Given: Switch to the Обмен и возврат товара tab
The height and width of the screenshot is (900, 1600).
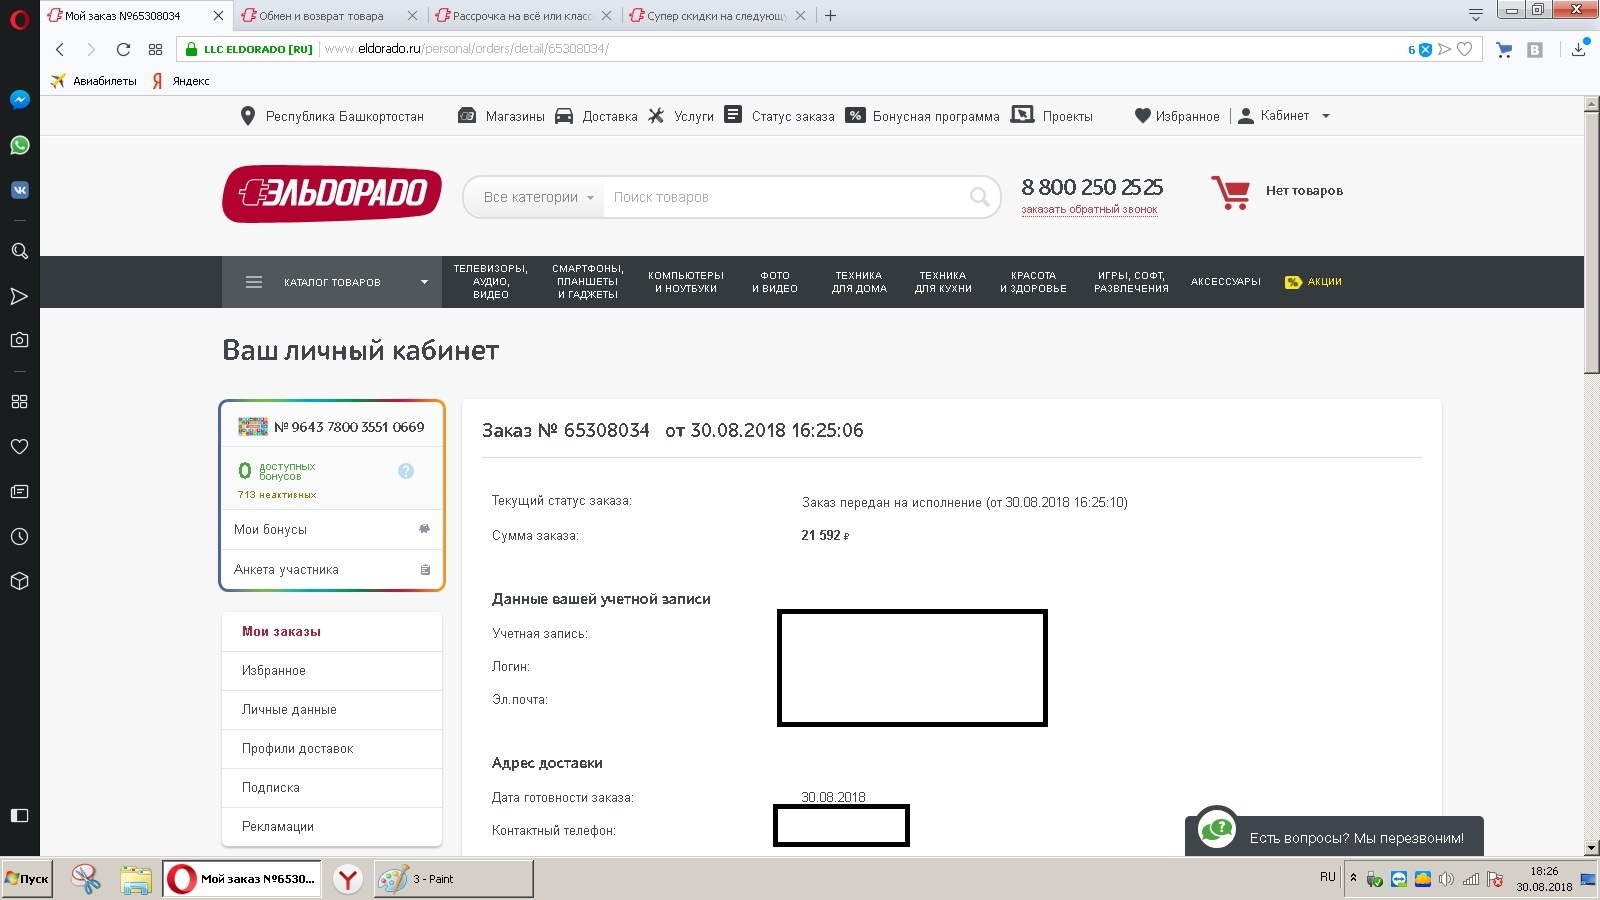Looking at the screenshot, I should point(320,16).
